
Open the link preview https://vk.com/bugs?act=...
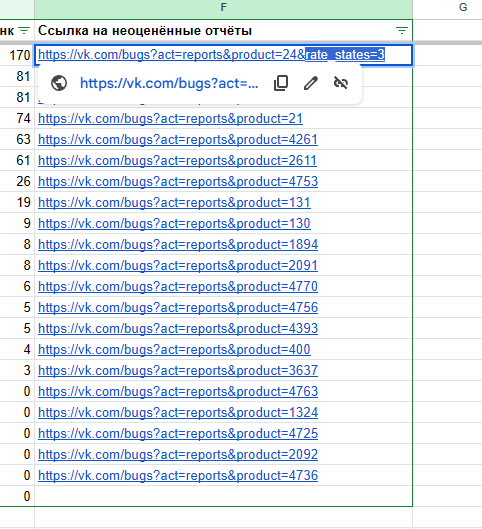[169, 83]
